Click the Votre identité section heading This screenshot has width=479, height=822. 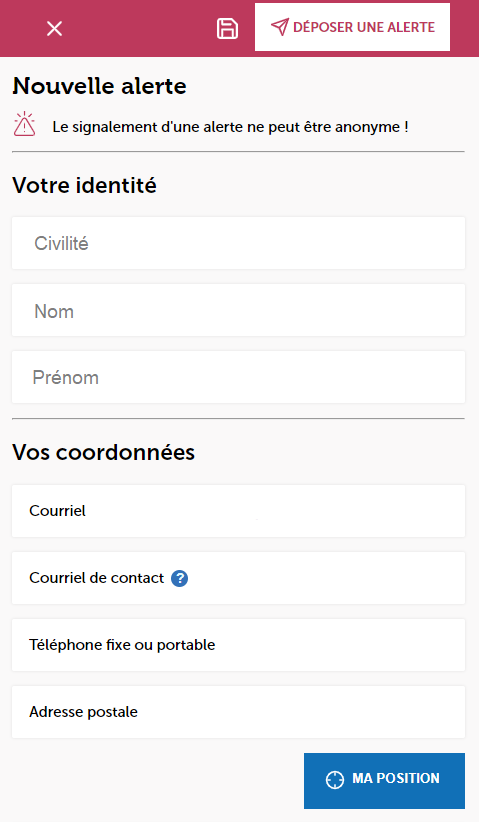tap(84, 186)
